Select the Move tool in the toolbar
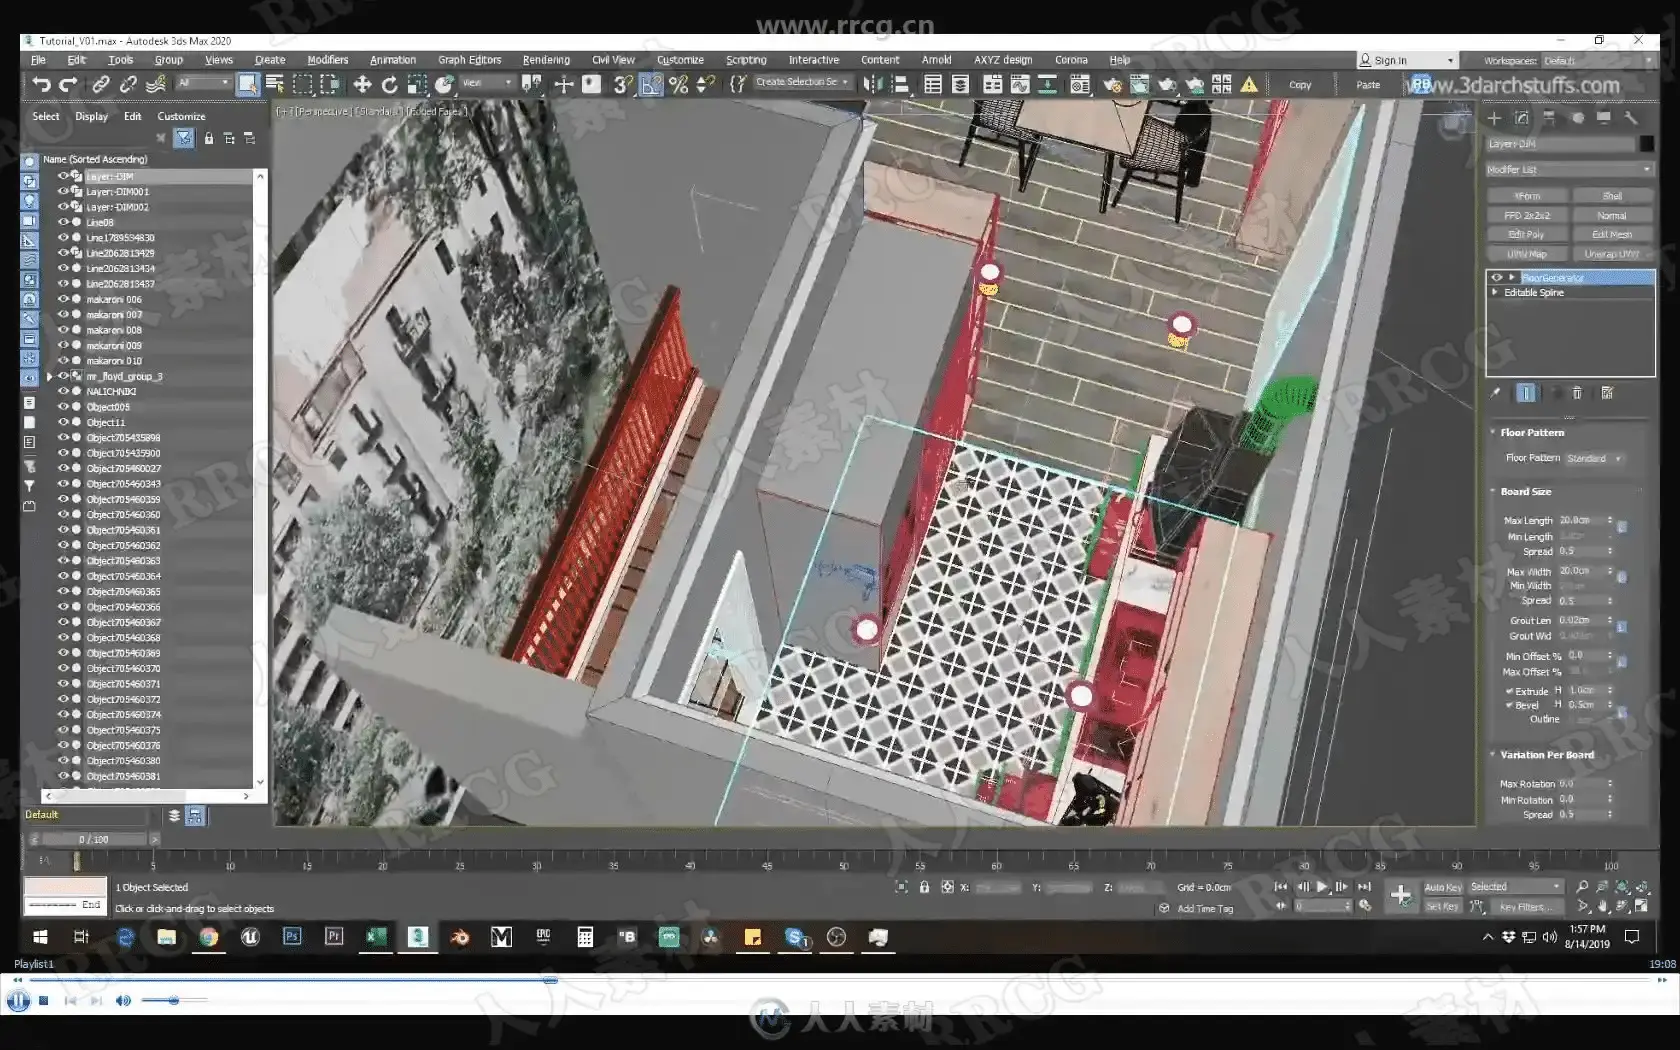Viewport: 1680px width, 1050px height. pyautogui.click(x=362, y=85)
